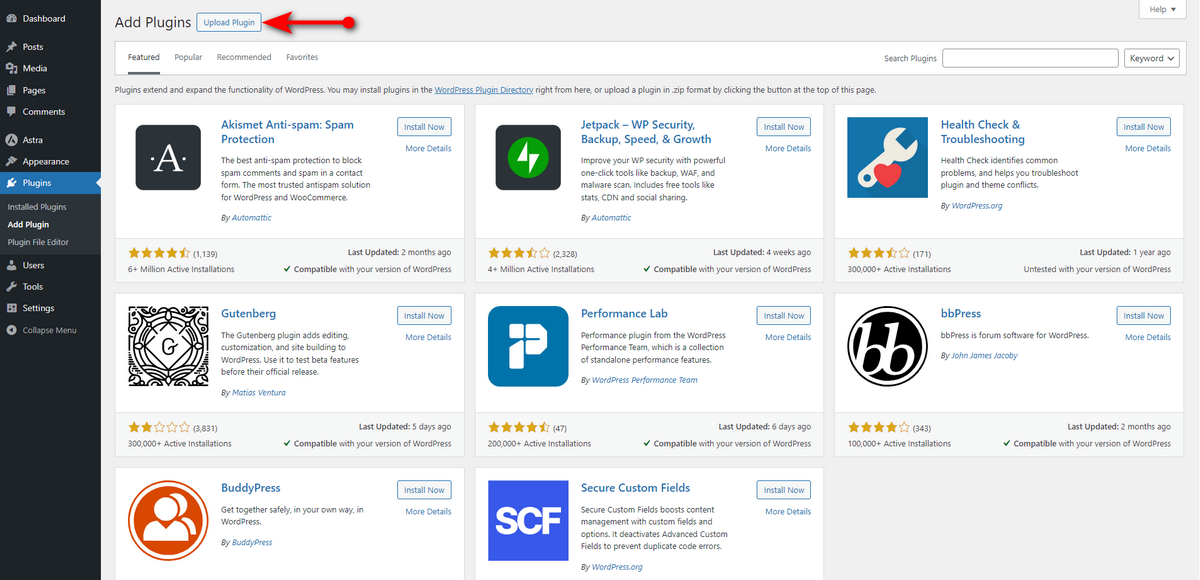
Task: Click the Media icon in sidebar
Action: [x=11, y=69]
